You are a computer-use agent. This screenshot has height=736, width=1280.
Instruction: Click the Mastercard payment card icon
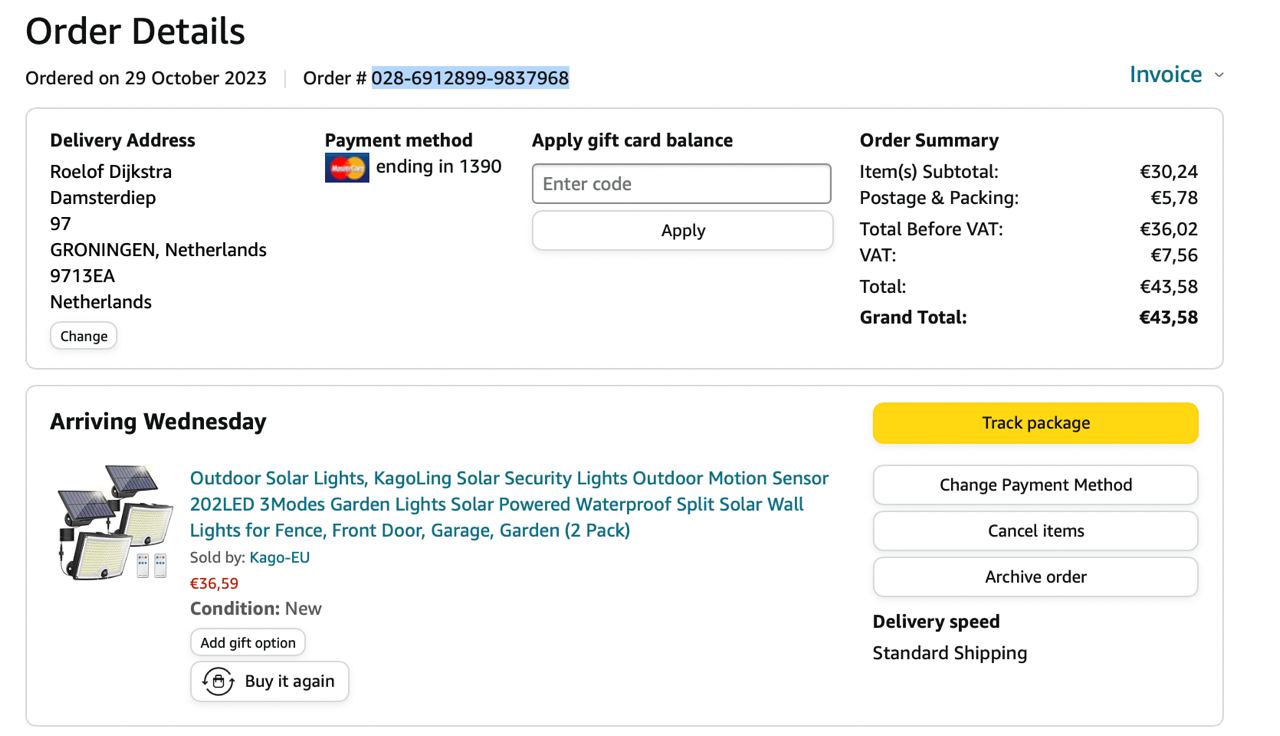(347, 168)
